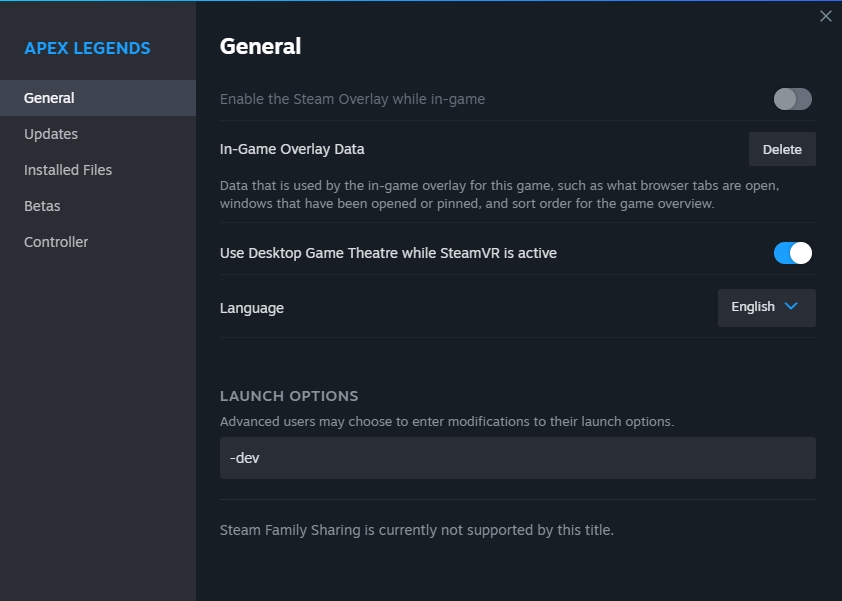Image resolution: width=842 pixels, height=601 pixels.
Task: Click the 'Enable the Steam Overlay' label
Action: [352, 99]
